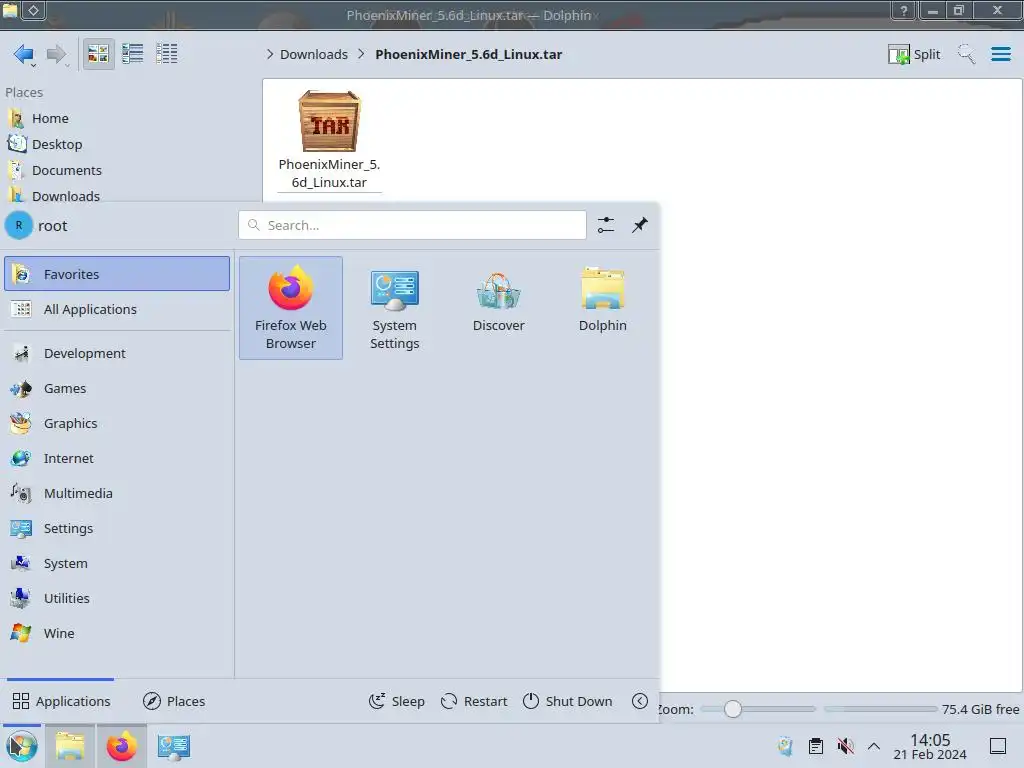Viewport: 1024px width, 768px height.
Task: Switch to the Places tab
Action: 174,701
